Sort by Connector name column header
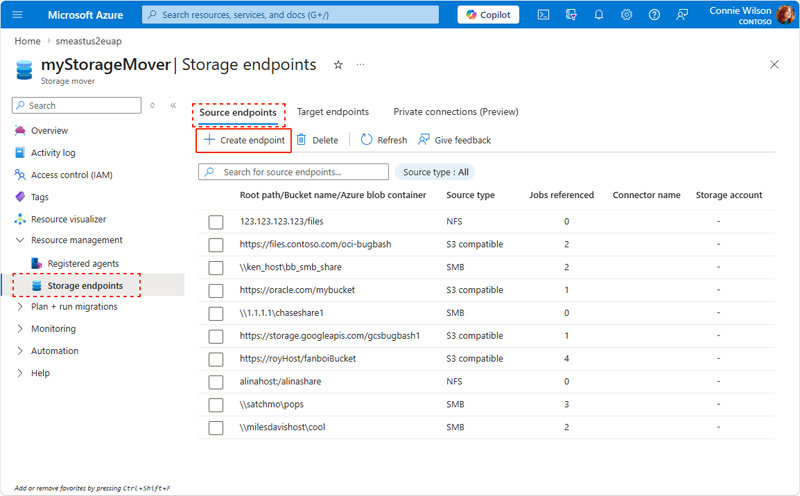The width and height of the screenshot is (800, 496). (x=646, y=195)
